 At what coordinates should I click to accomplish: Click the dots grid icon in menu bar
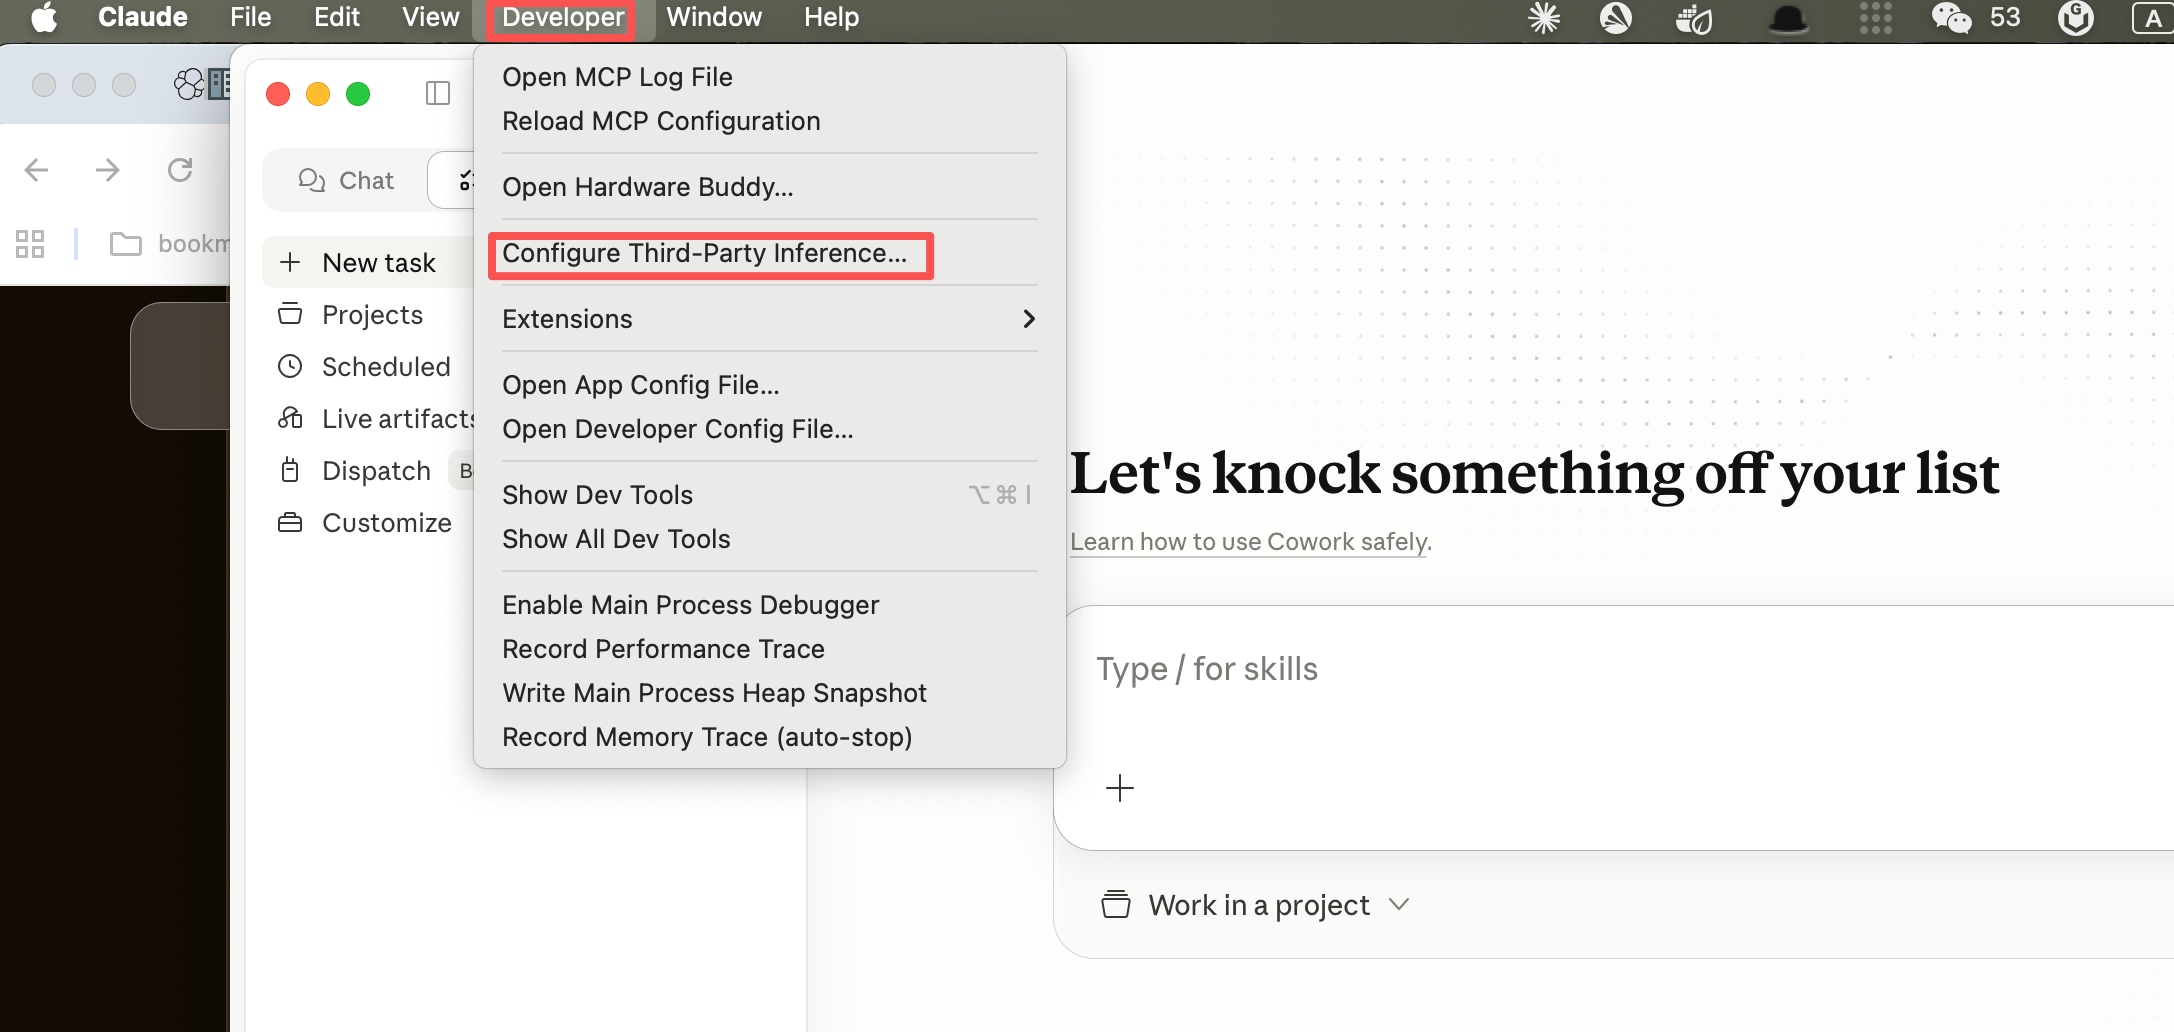(1875, 18)
